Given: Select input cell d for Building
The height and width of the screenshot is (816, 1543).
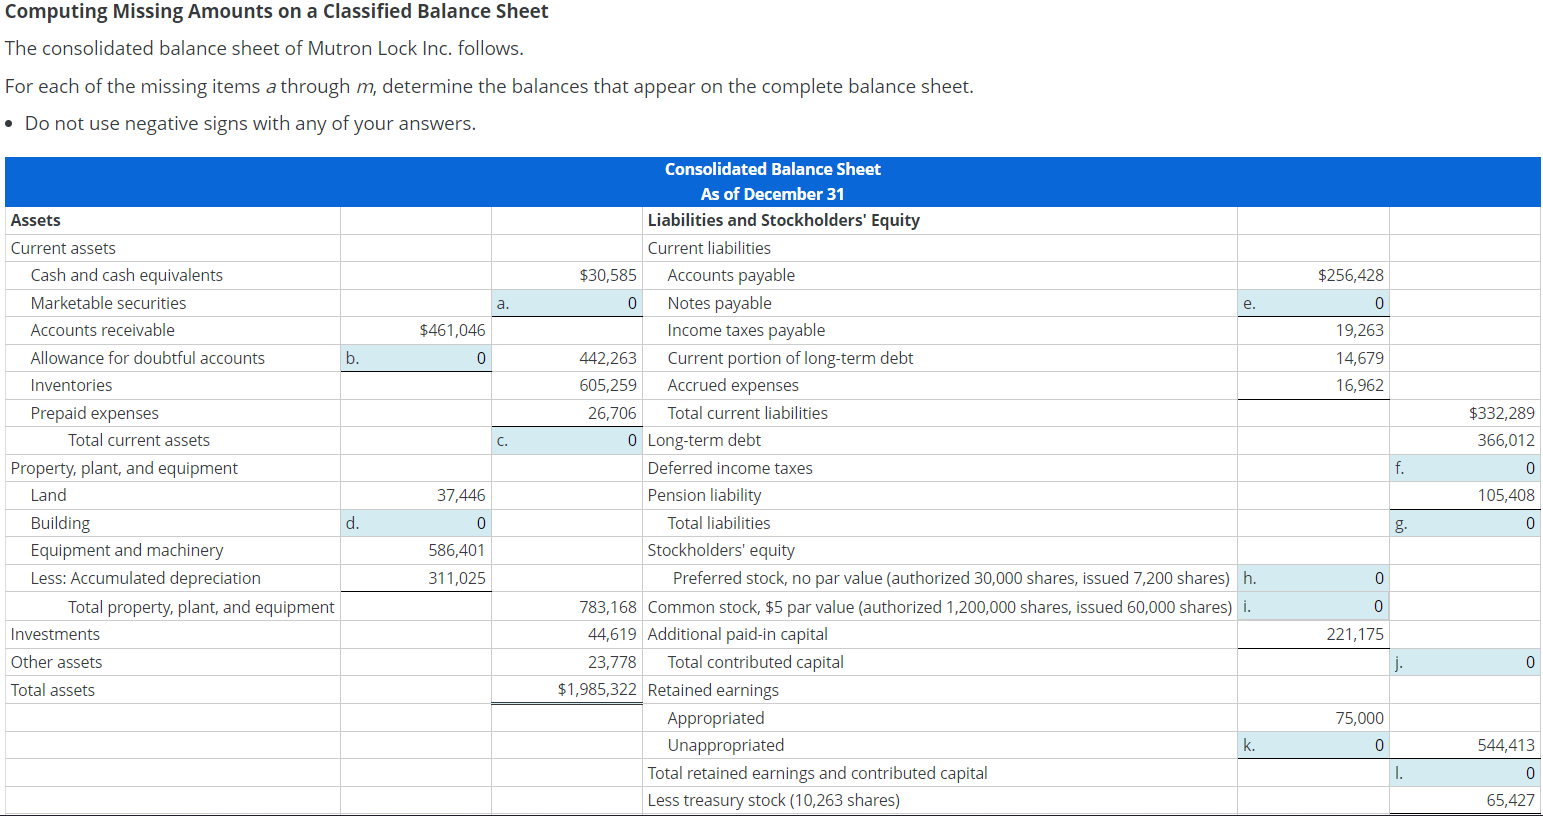Looking at the screenshot, I should 415,522.
